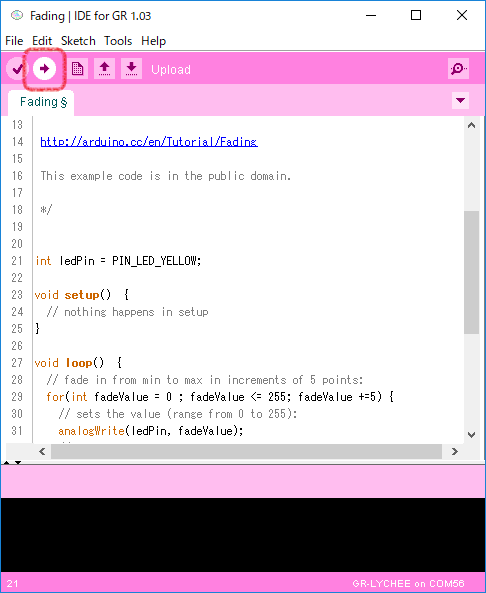Click the 'void setup()' line
486x593 pixels.
pyautogui.click(x=82, y=295)
